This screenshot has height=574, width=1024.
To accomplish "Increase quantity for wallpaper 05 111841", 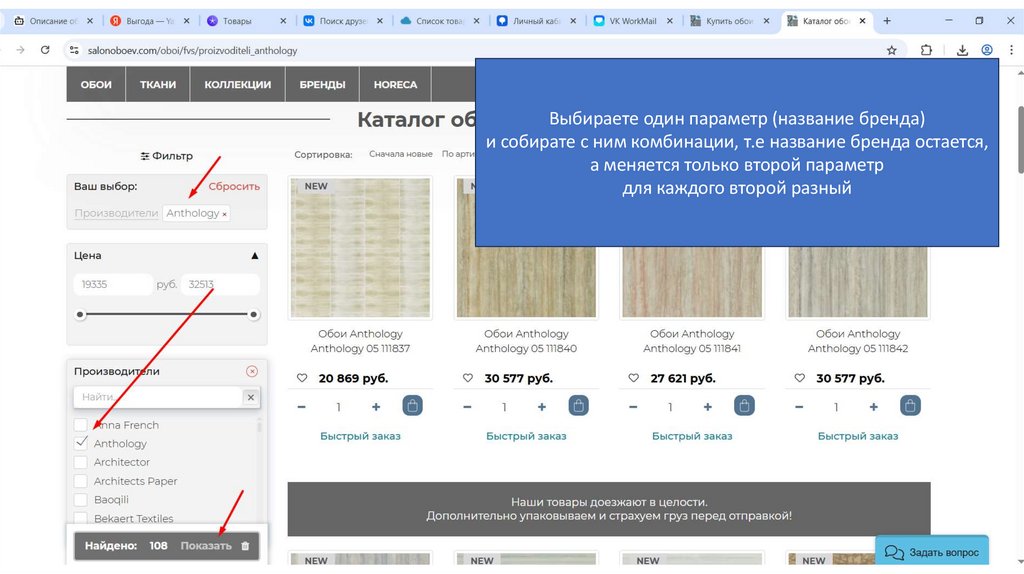I will click(x=708, y=407).
